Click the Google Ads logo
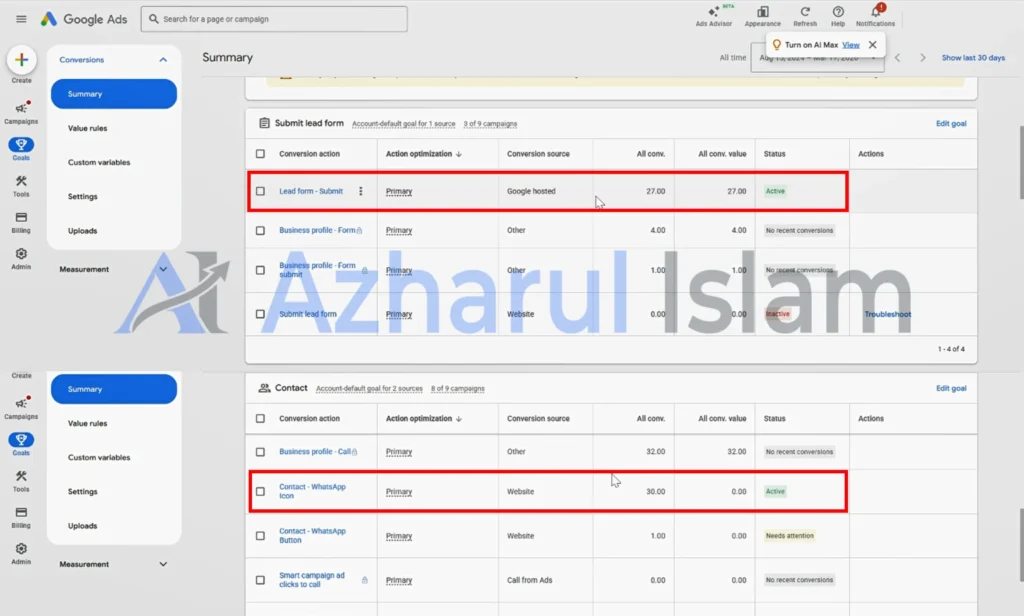Viewport: 1024px width, 616px height. (84, 19)
